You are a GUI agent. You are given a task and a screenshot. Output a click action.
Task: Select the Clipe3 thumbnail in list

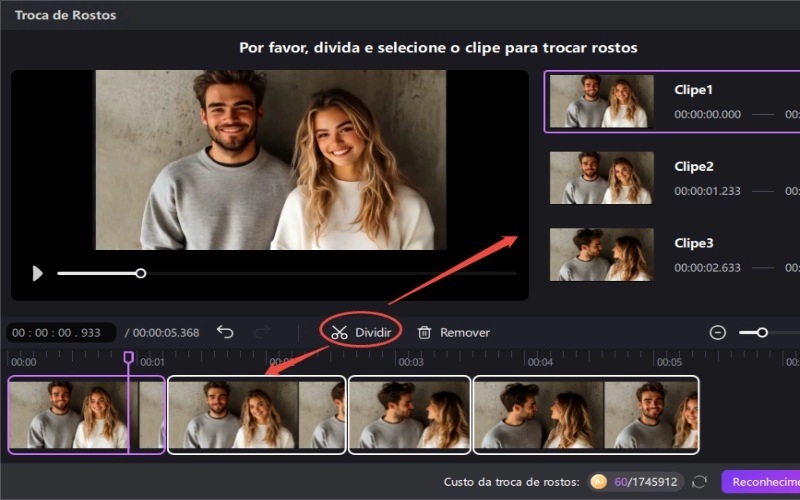coord(602,255)
